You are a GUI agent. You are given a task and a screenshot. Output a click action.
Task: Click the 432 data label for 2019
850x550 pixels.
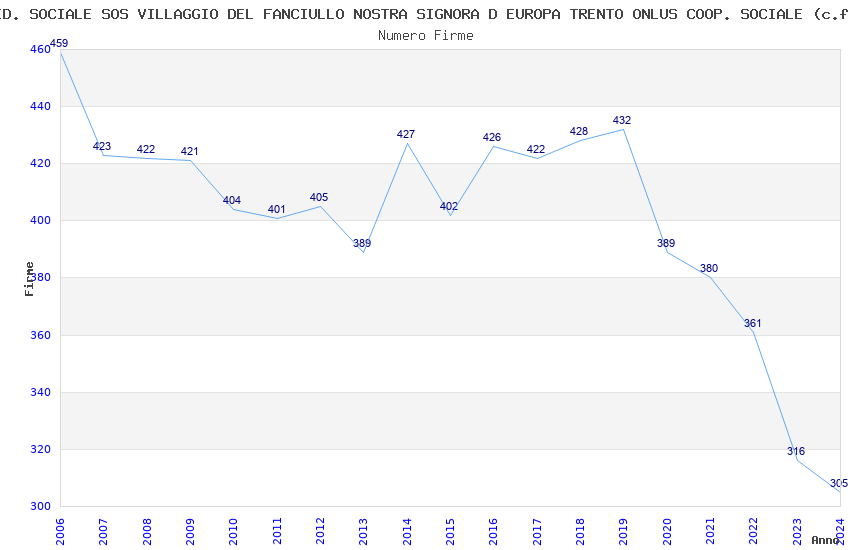tap(622, 120)
